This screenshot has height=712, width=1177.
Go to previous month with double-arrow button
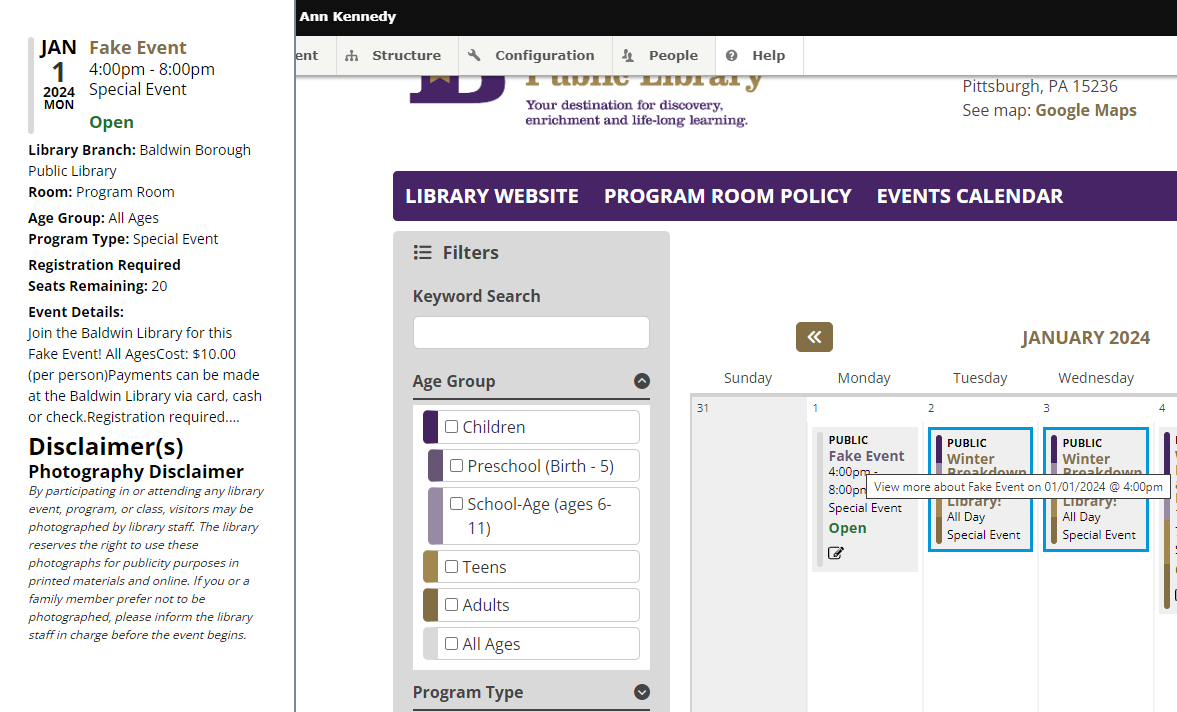click(x=814, y=337)
